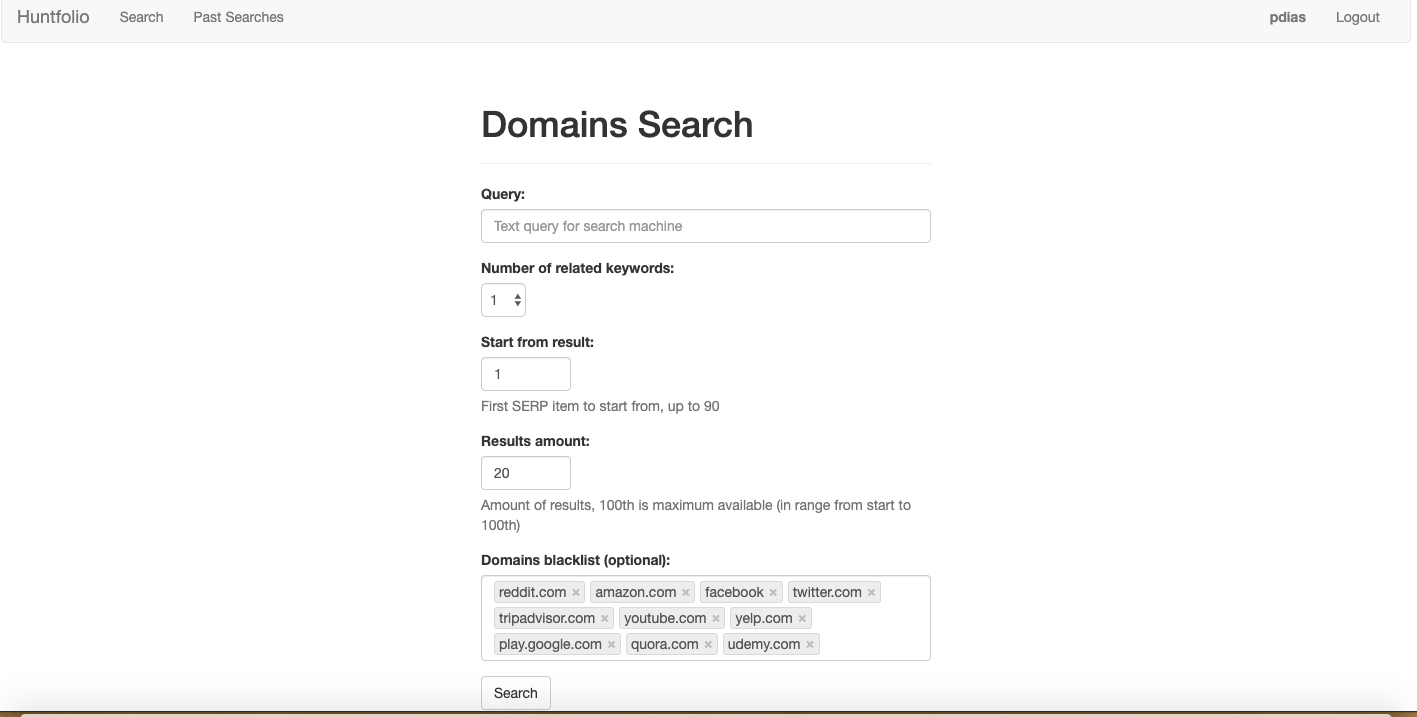Remove twitter.com tag from blacklist

871,593
